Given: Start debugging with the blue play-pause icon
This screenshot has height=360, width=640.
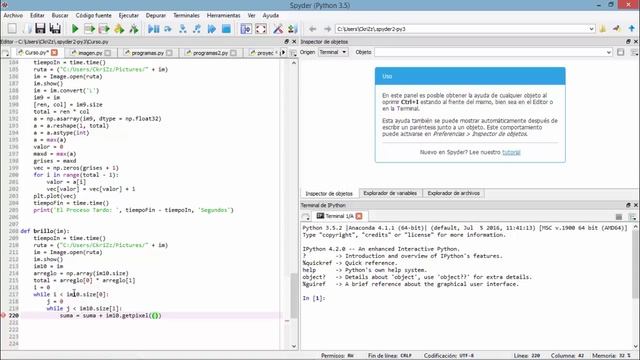Looking at the screenshot, I should click(x=153, y=29).
